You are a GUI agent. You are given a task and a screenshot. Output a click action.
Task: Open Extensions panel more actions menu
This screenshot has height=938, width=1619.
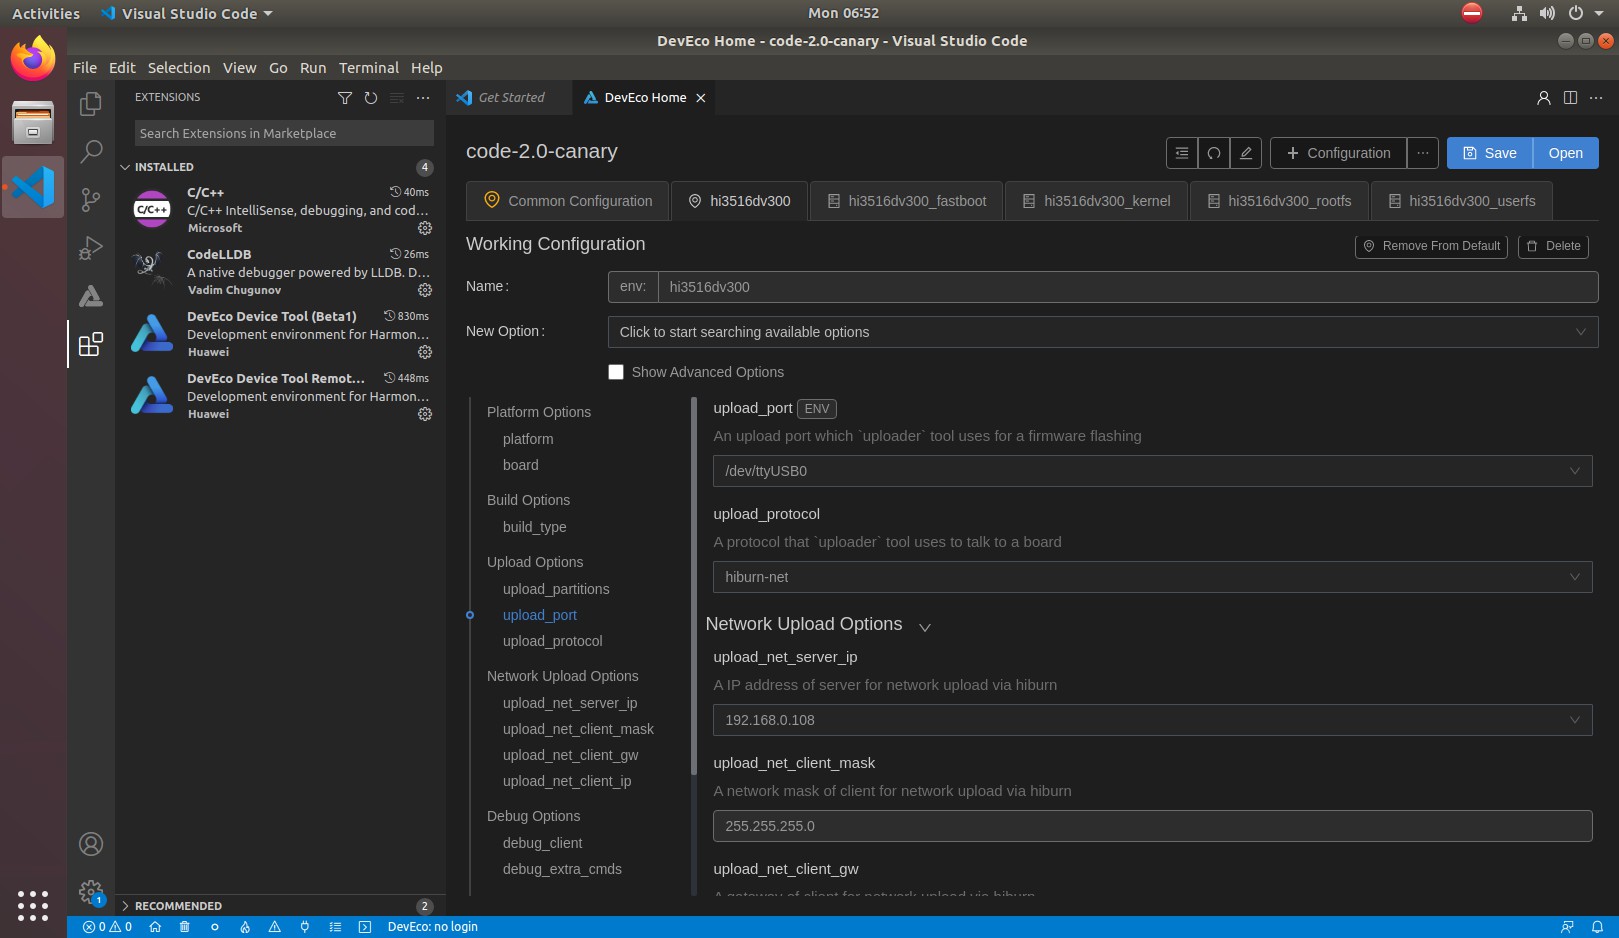pos(423,98)
